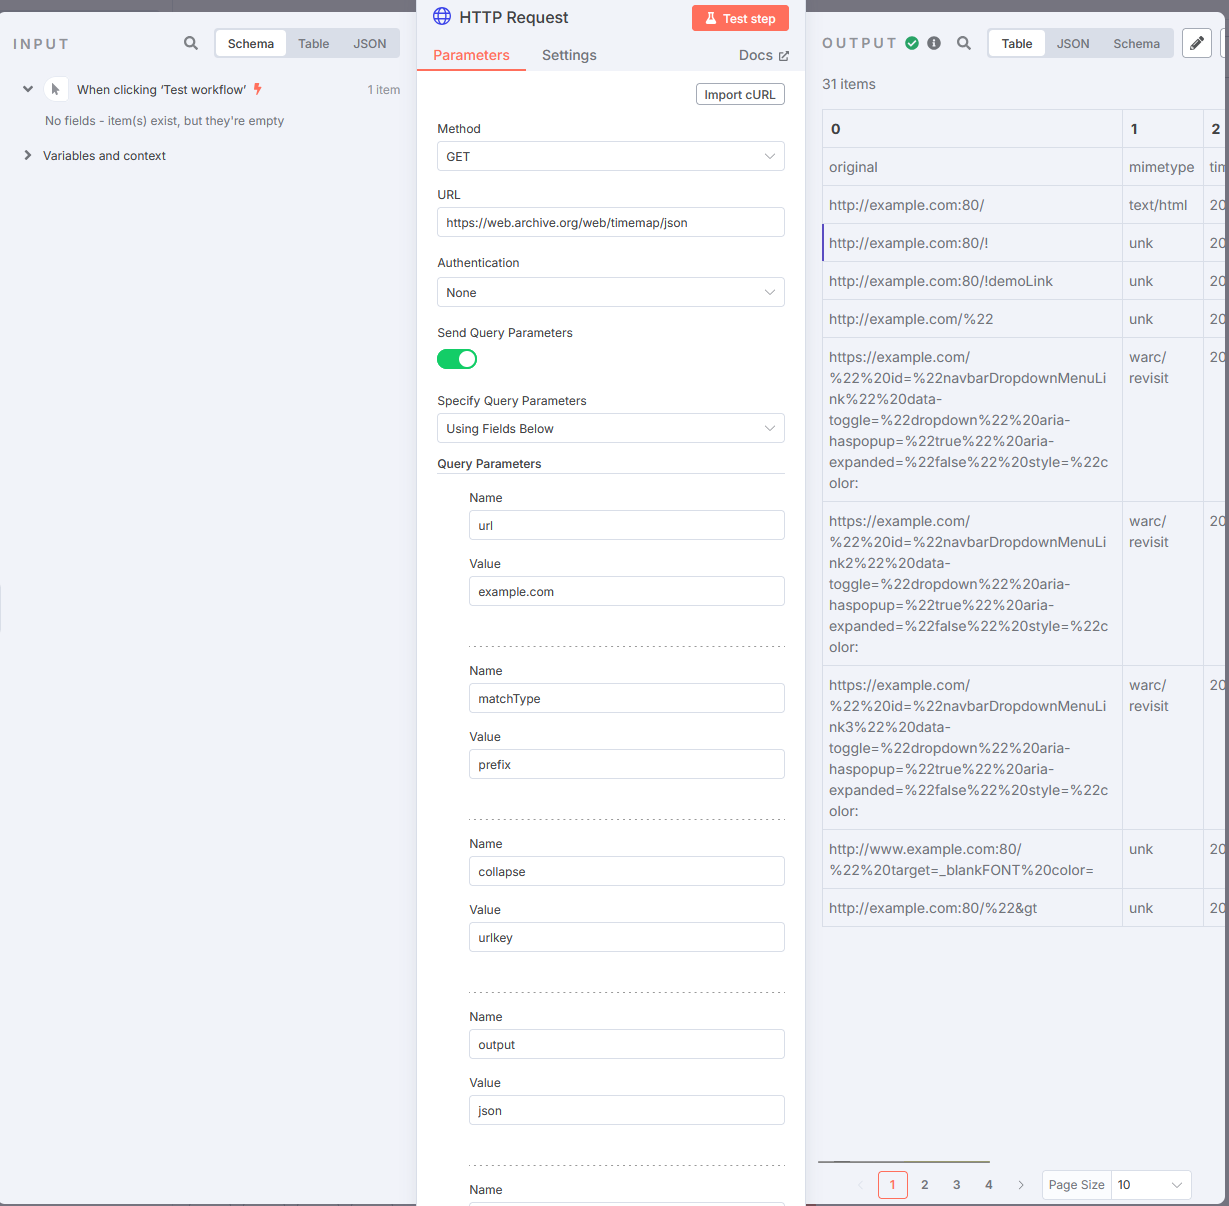The image size is (1229, 1206).
Task: Switch output view to JSON
Action: 1073,43
